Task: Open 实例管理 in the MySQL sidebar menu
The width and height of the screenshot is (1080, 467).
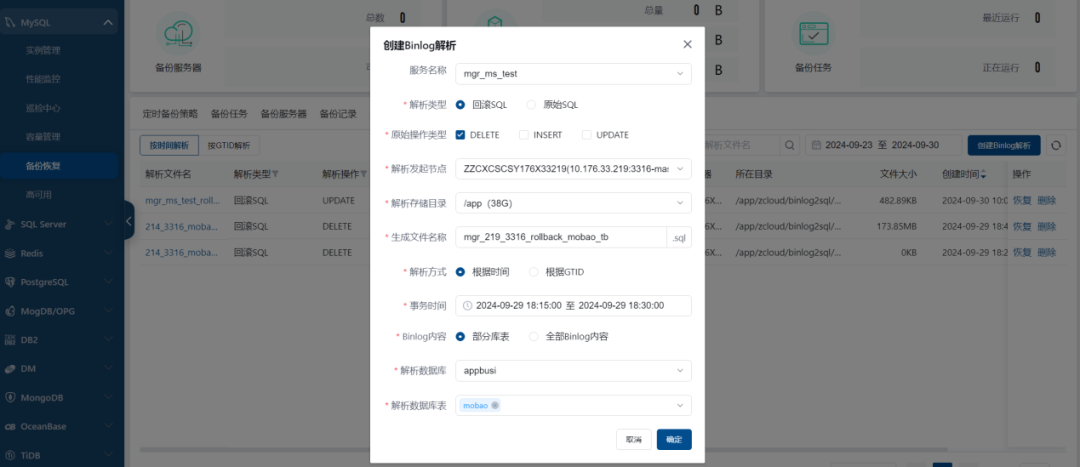Action: click(43, 50)
